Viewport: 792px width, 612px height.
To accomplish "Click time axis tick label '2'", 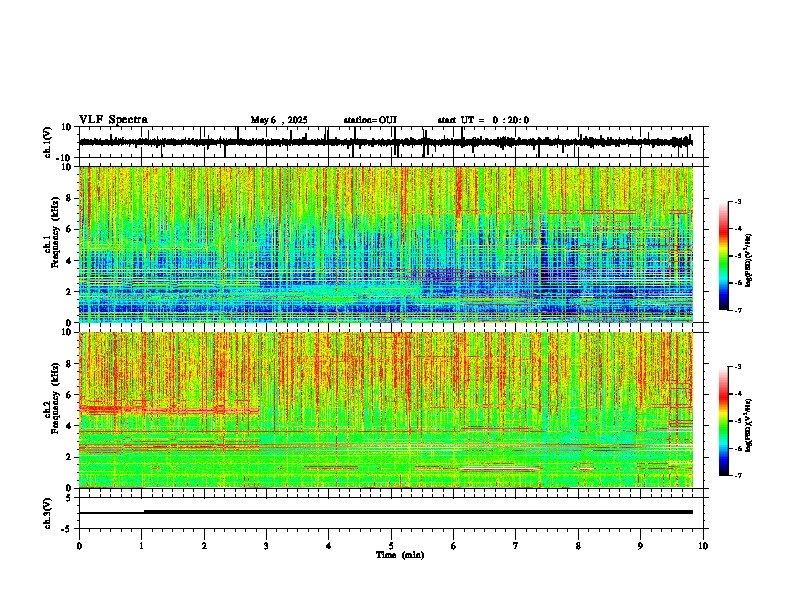I will tap(204, 546).
